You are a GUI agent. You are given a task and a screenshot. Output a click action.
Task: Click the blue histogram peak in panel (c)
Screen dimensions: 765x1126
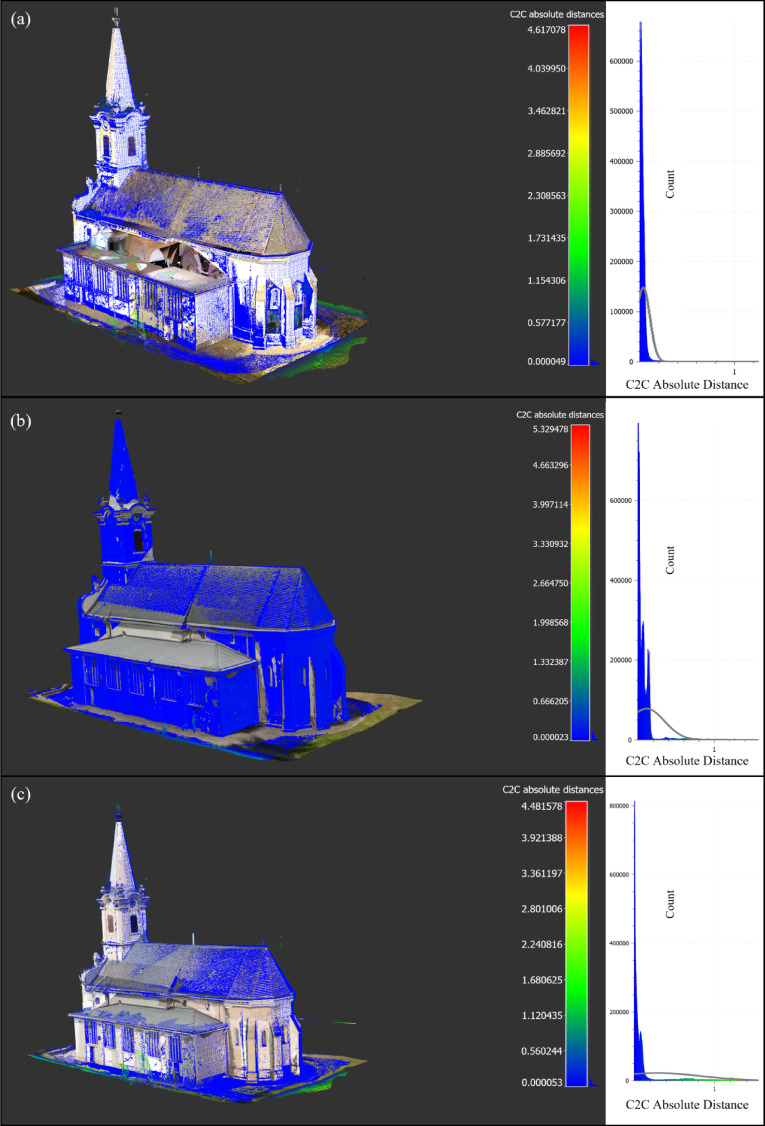[x=634, y=940]
